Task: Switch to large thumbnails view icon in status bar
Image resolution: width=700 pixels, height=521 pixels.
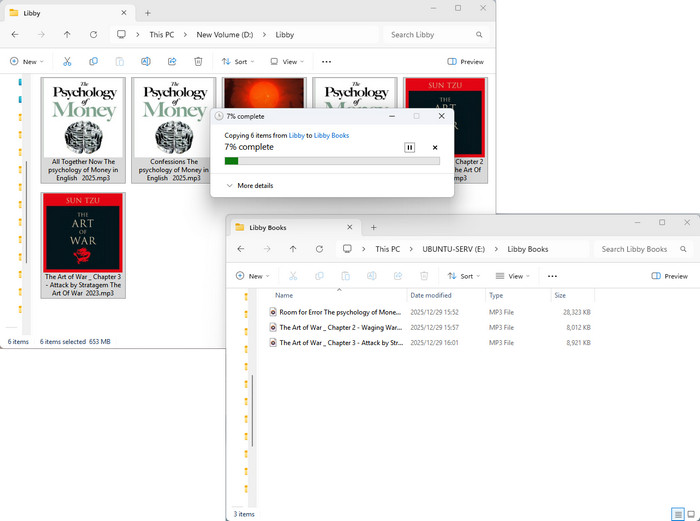Action: pyautogui.click(x=691, y=514)
